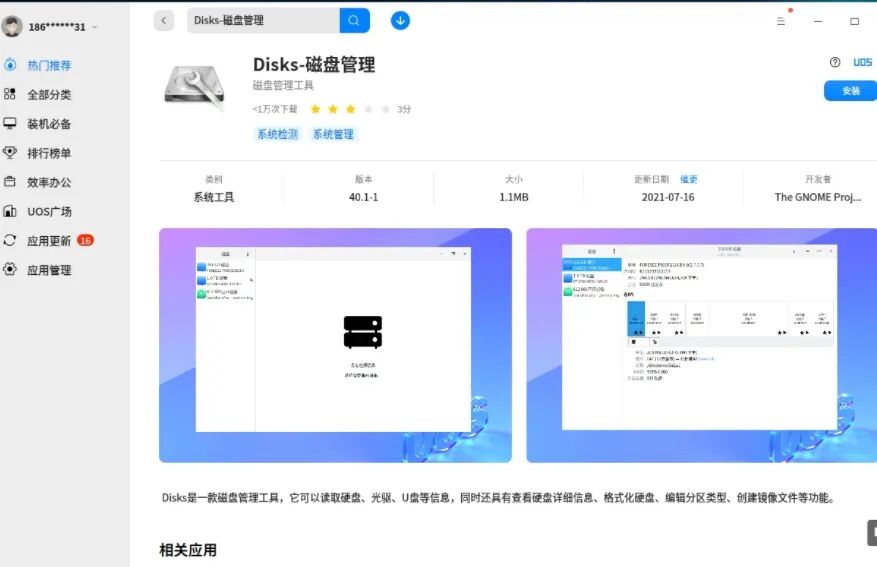Image resolution: width=877 pixels, height=567 pixels.
Task: Expand the account dropdown arrow
Action: click(95, 27)
